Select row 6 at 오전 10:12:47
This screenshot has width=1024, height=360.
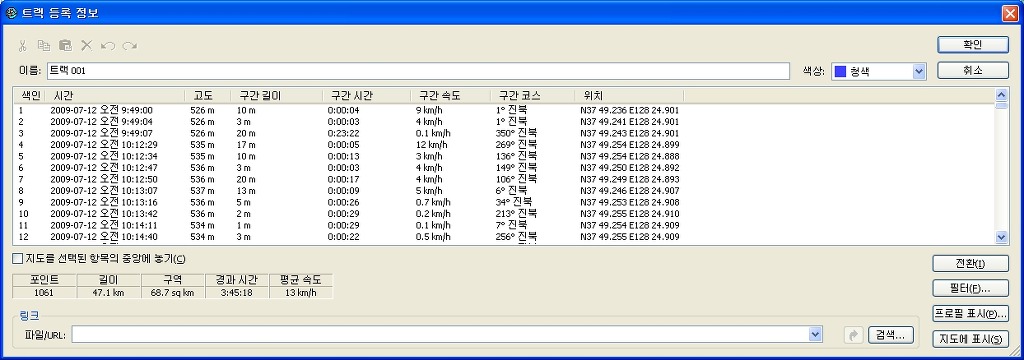point(504,167)
